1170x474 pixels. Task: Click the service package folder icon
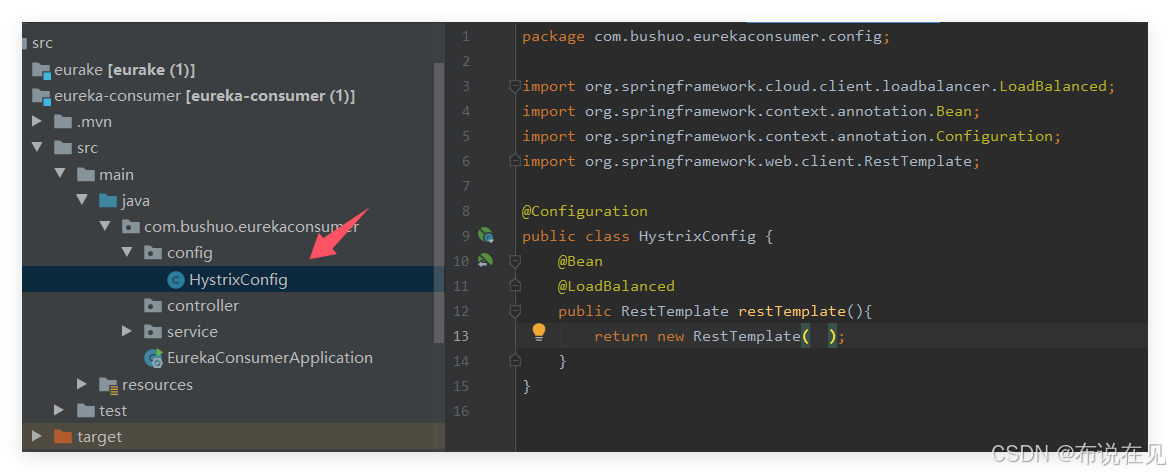(x=153, y=331)
